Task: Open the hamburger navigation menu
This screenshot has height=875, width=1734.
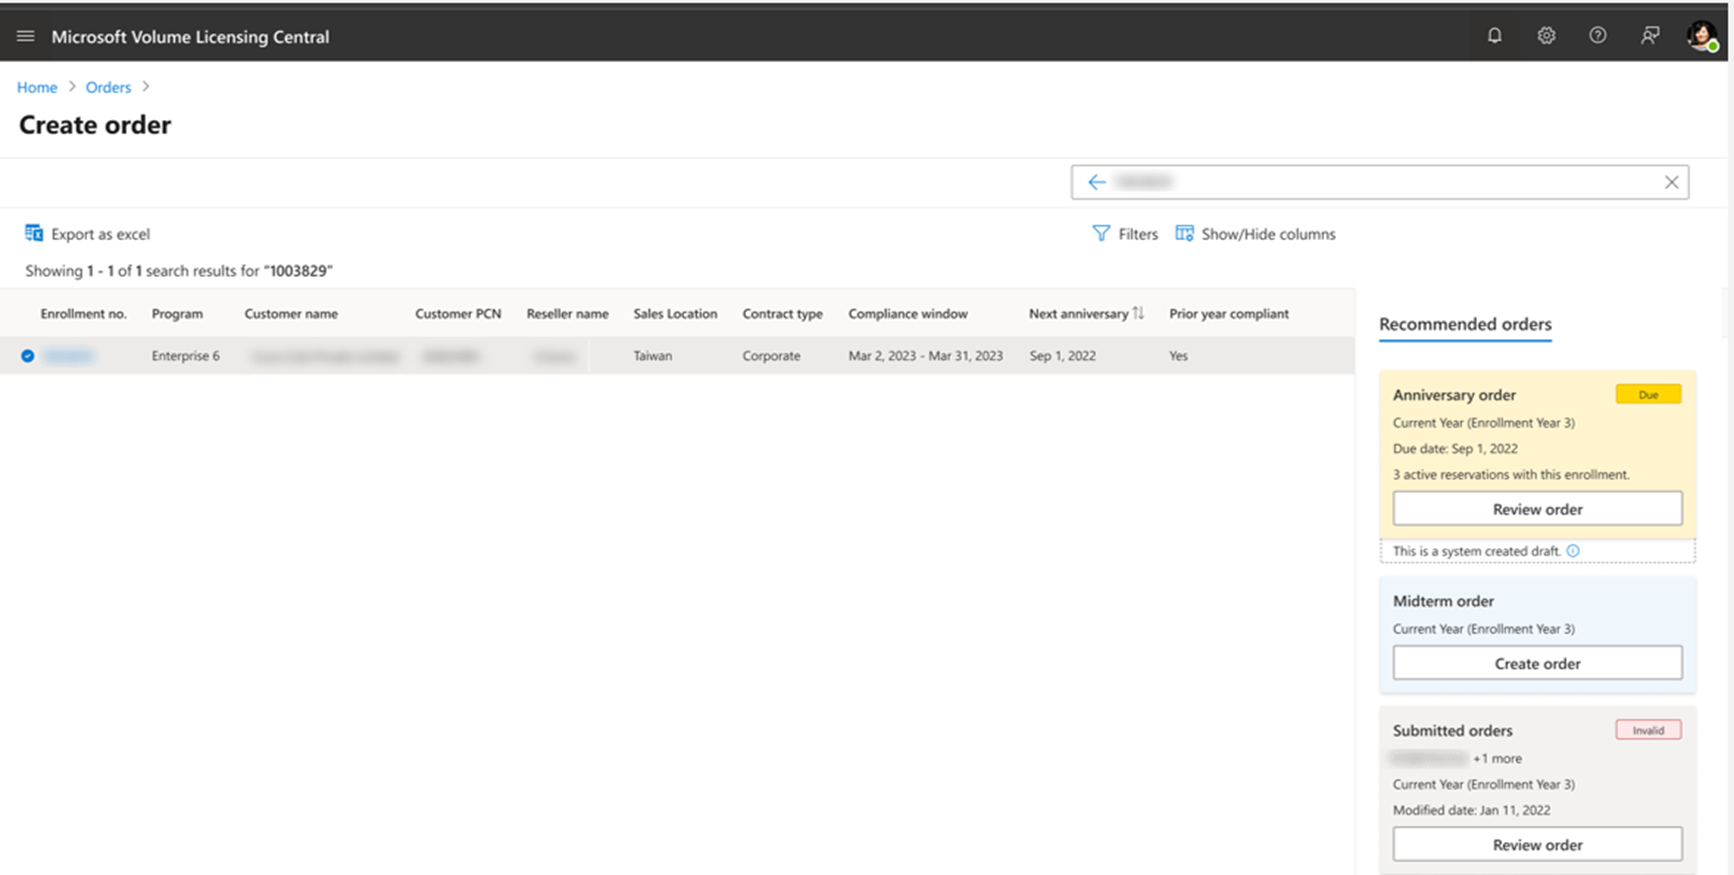Action: tap(26, 36)
